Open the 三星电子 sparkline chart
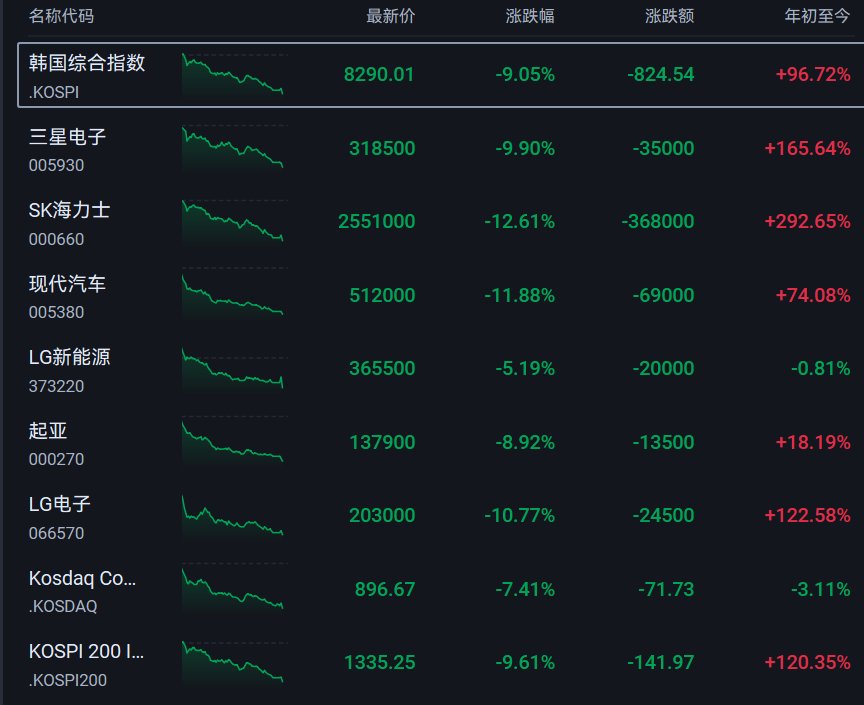Viewport: 864px width, 705px height. click(x=234, y=148)
